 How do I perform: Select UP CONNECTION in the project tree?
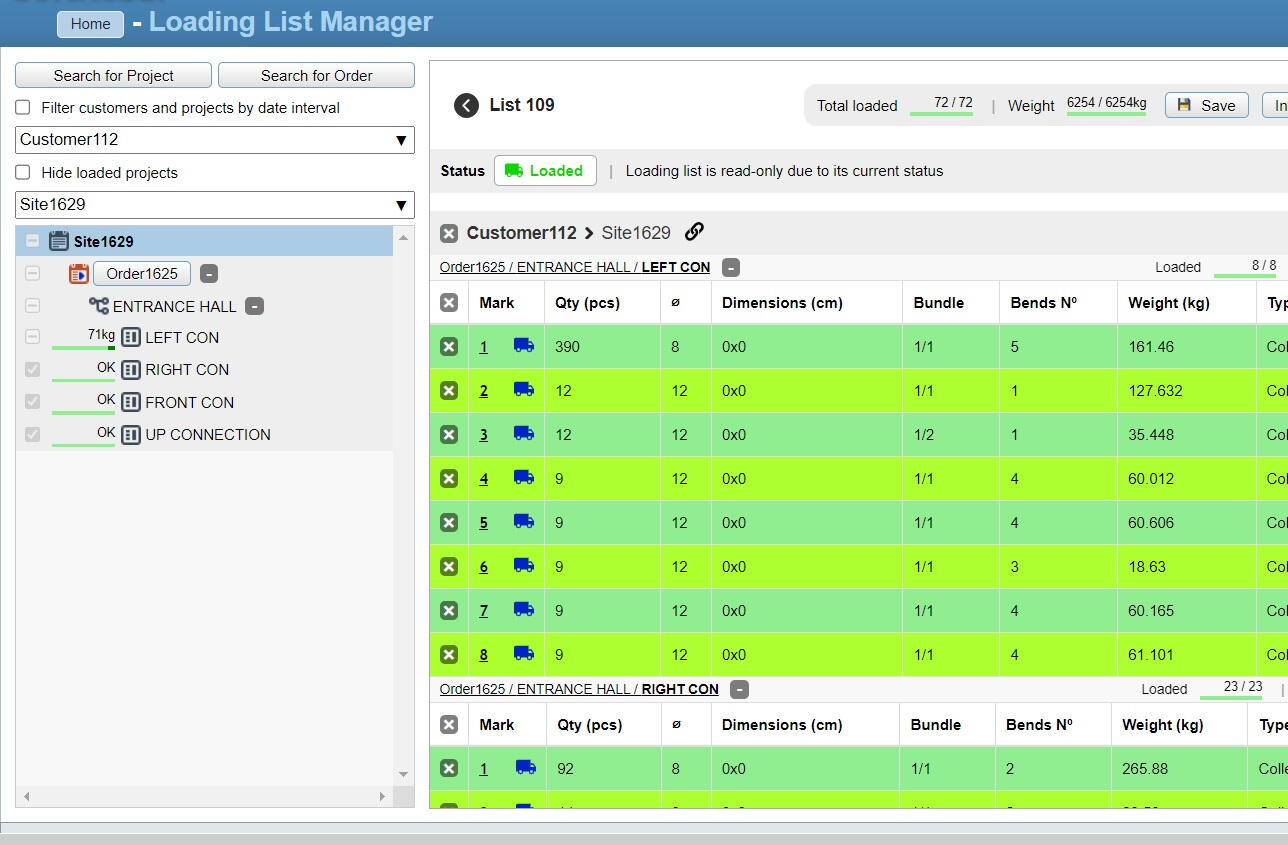pyautogui.click(x=207, y=435)
